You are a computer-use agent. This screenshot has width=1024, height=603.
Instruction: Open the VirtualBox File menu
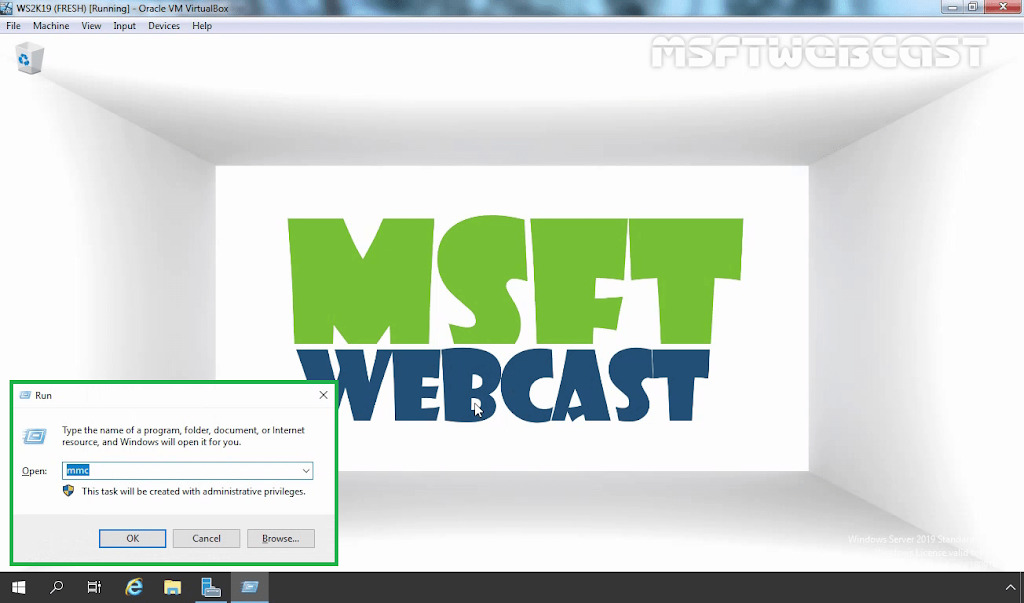click(x=13, y=25)
